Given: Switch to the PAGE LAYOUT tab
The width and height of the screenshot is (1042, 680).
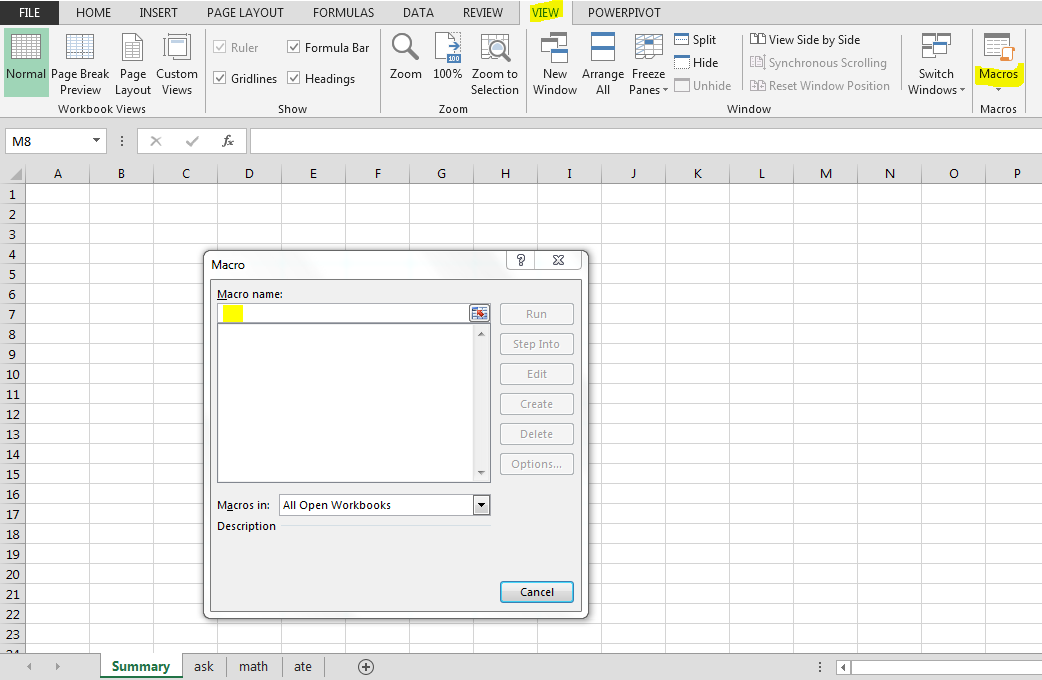Looking at the screenshot, I should point(245,13).
